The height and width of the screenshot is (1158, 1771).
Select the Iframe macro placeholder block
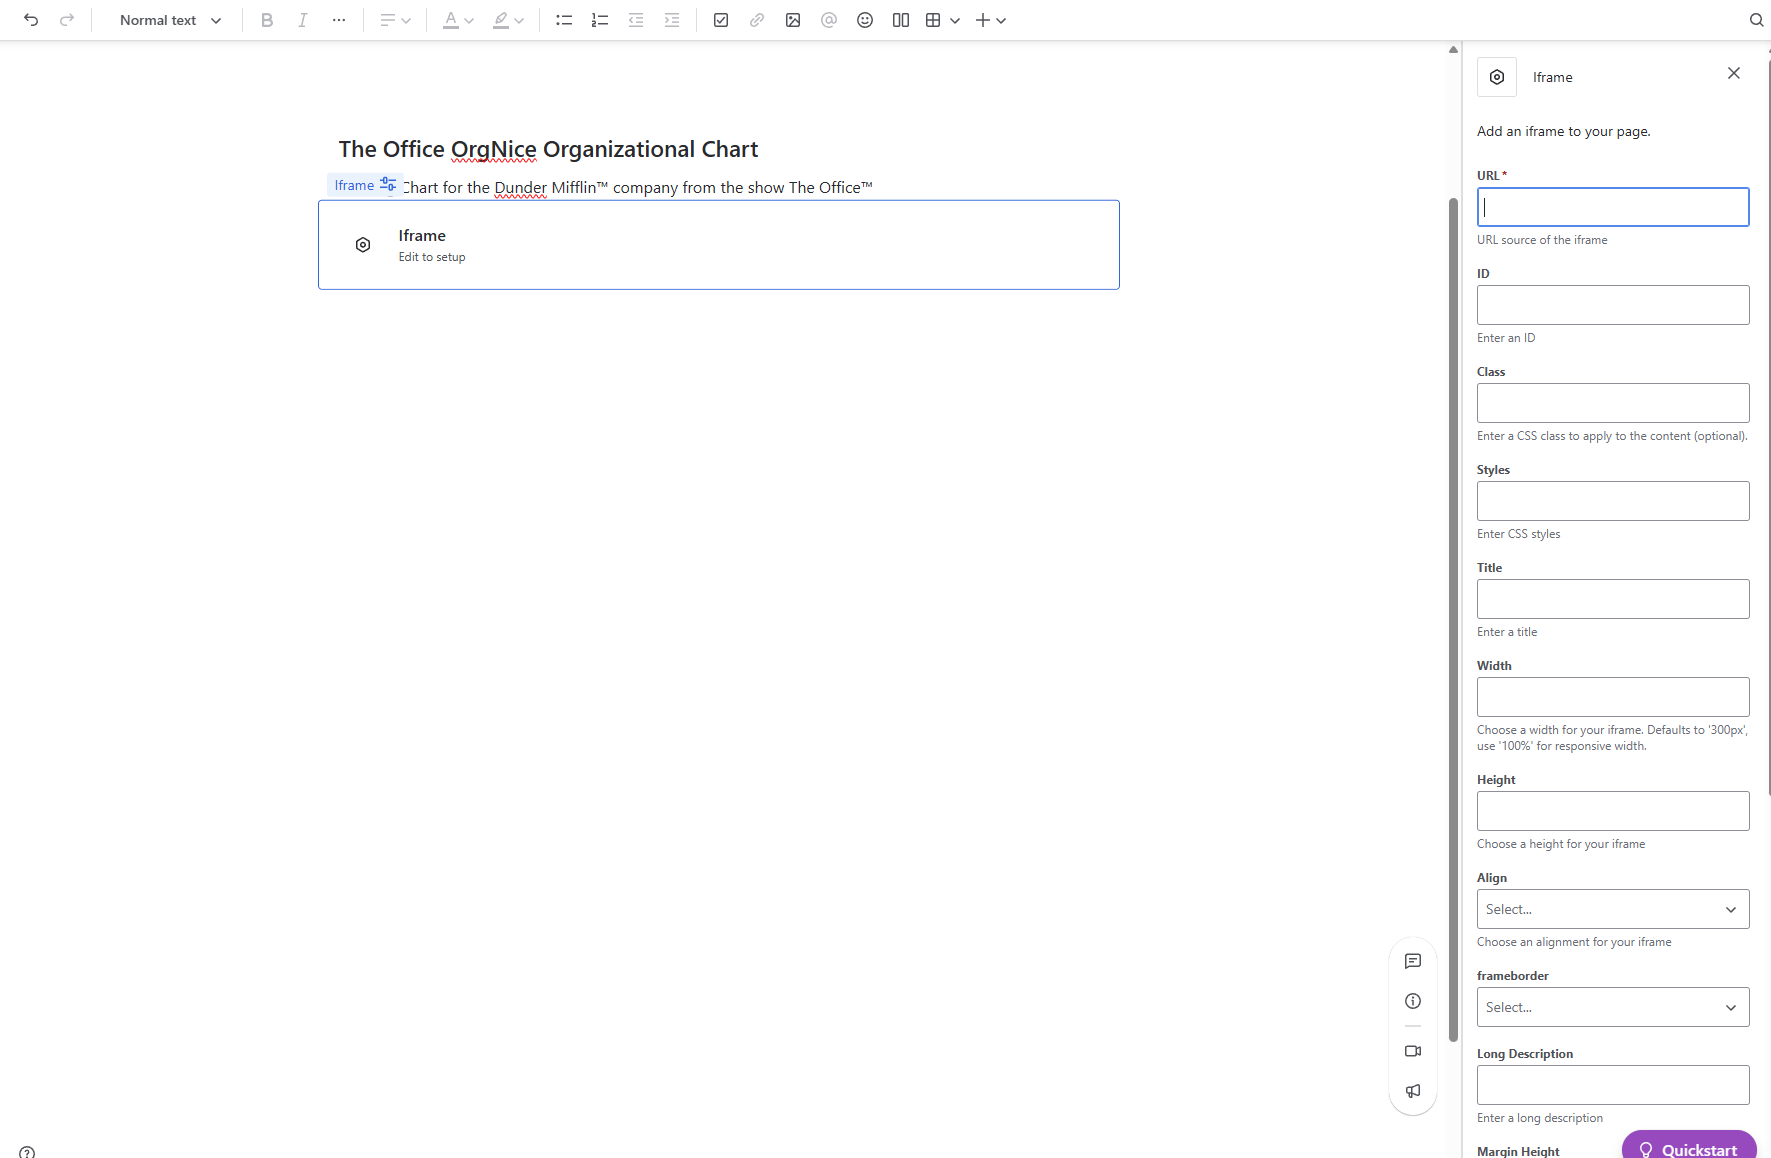point(719,245)
